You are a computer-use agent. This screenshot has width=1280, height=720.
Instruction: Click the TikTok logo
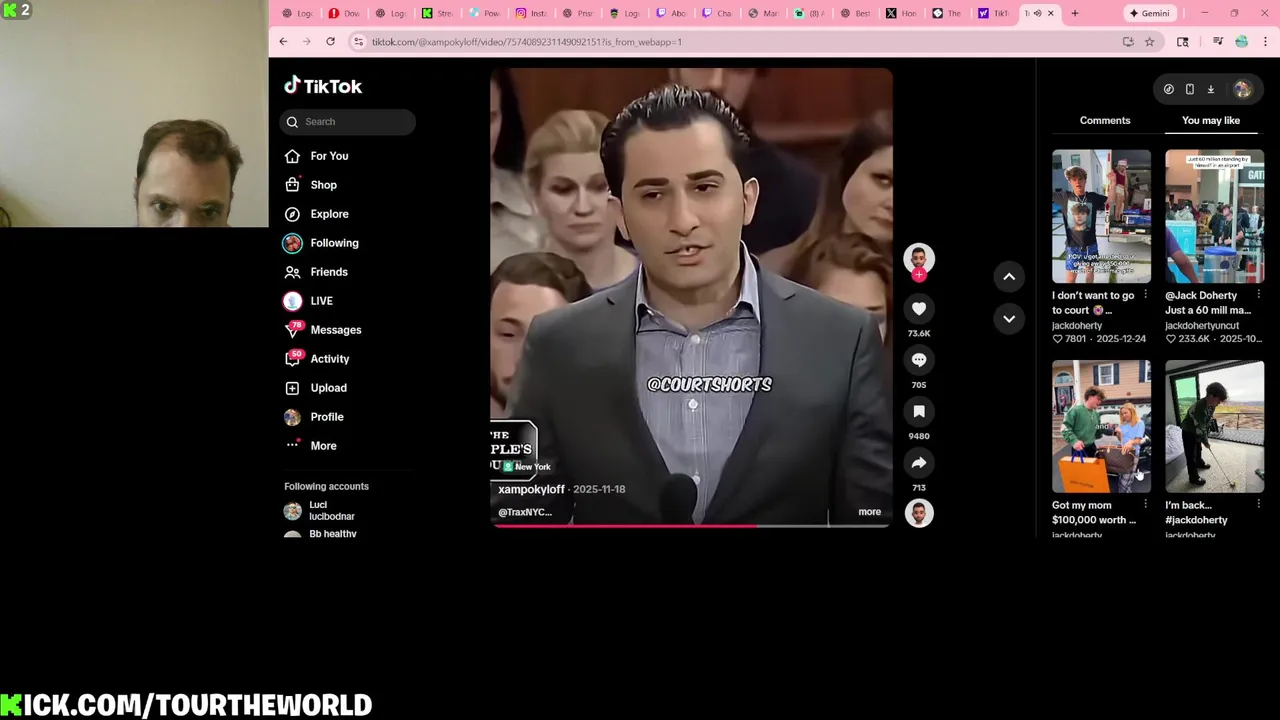[x=323, y=86]
